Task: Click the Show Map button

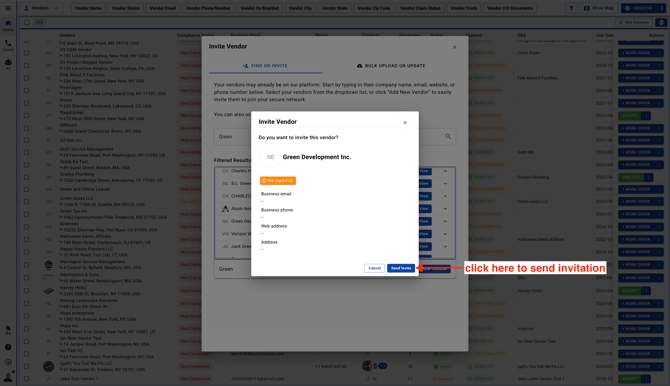Action: (x=599, y=8)
